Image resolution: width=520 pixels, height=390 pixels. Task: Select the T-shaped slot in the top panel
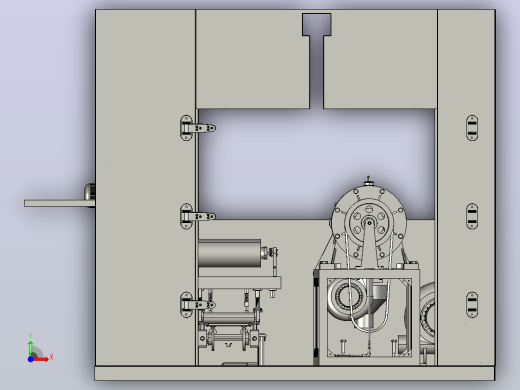pos(317,60)
